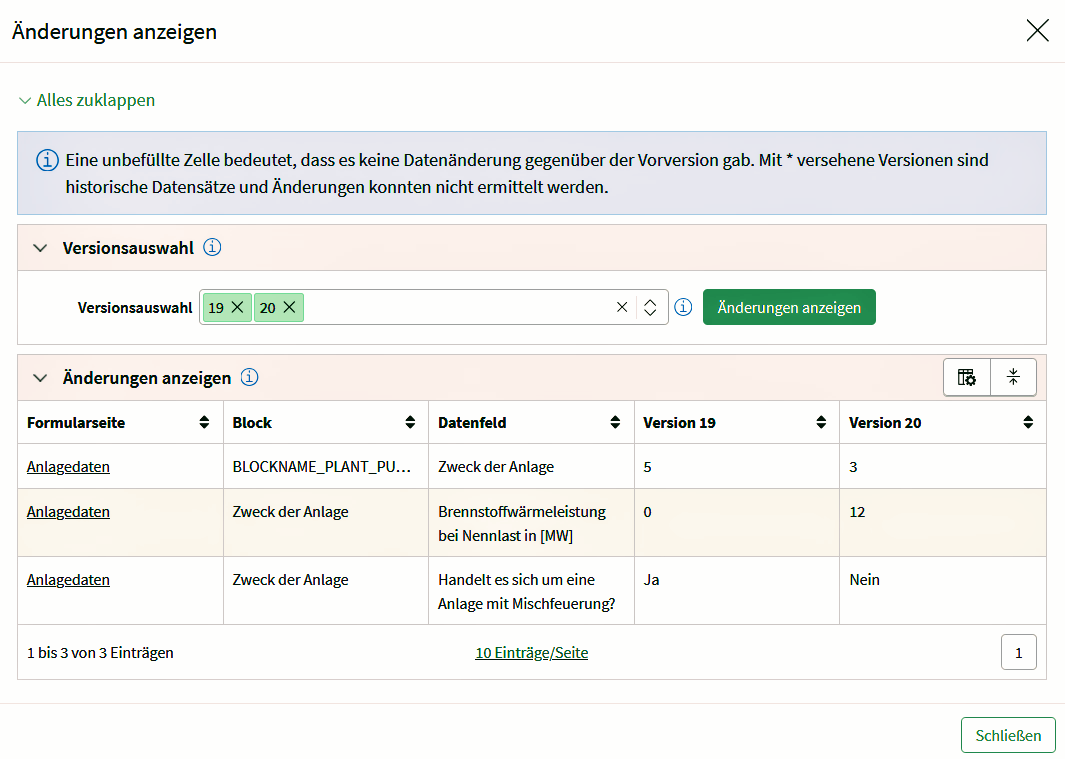Collapse the Versionsauswahl section
Image resolution: width=1065 pixels, height=759 pixels.
pos(40,248)
